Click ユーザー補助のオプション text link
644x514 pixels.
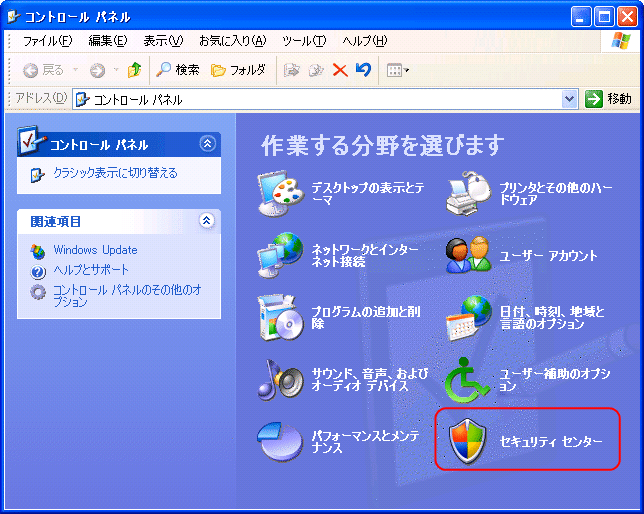(x=555, y=380)
